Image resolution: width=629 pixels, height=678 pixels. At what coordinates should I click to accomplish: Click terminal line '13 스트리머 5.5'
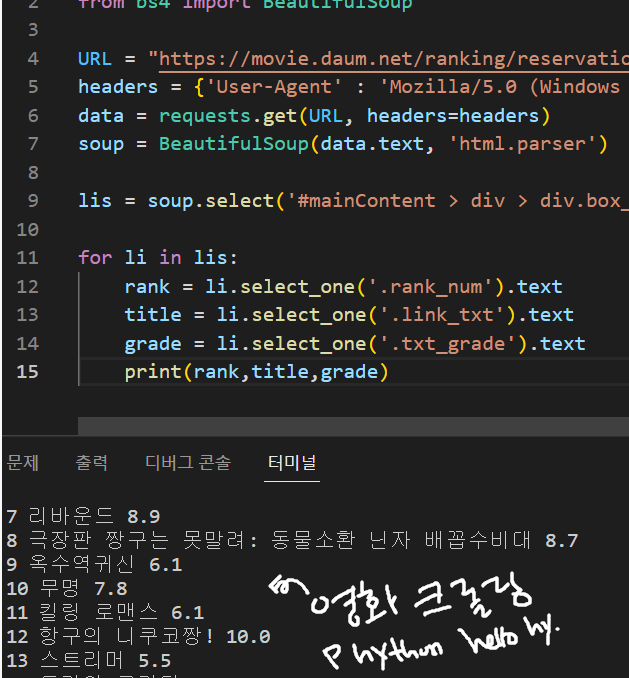coord(89,661)
